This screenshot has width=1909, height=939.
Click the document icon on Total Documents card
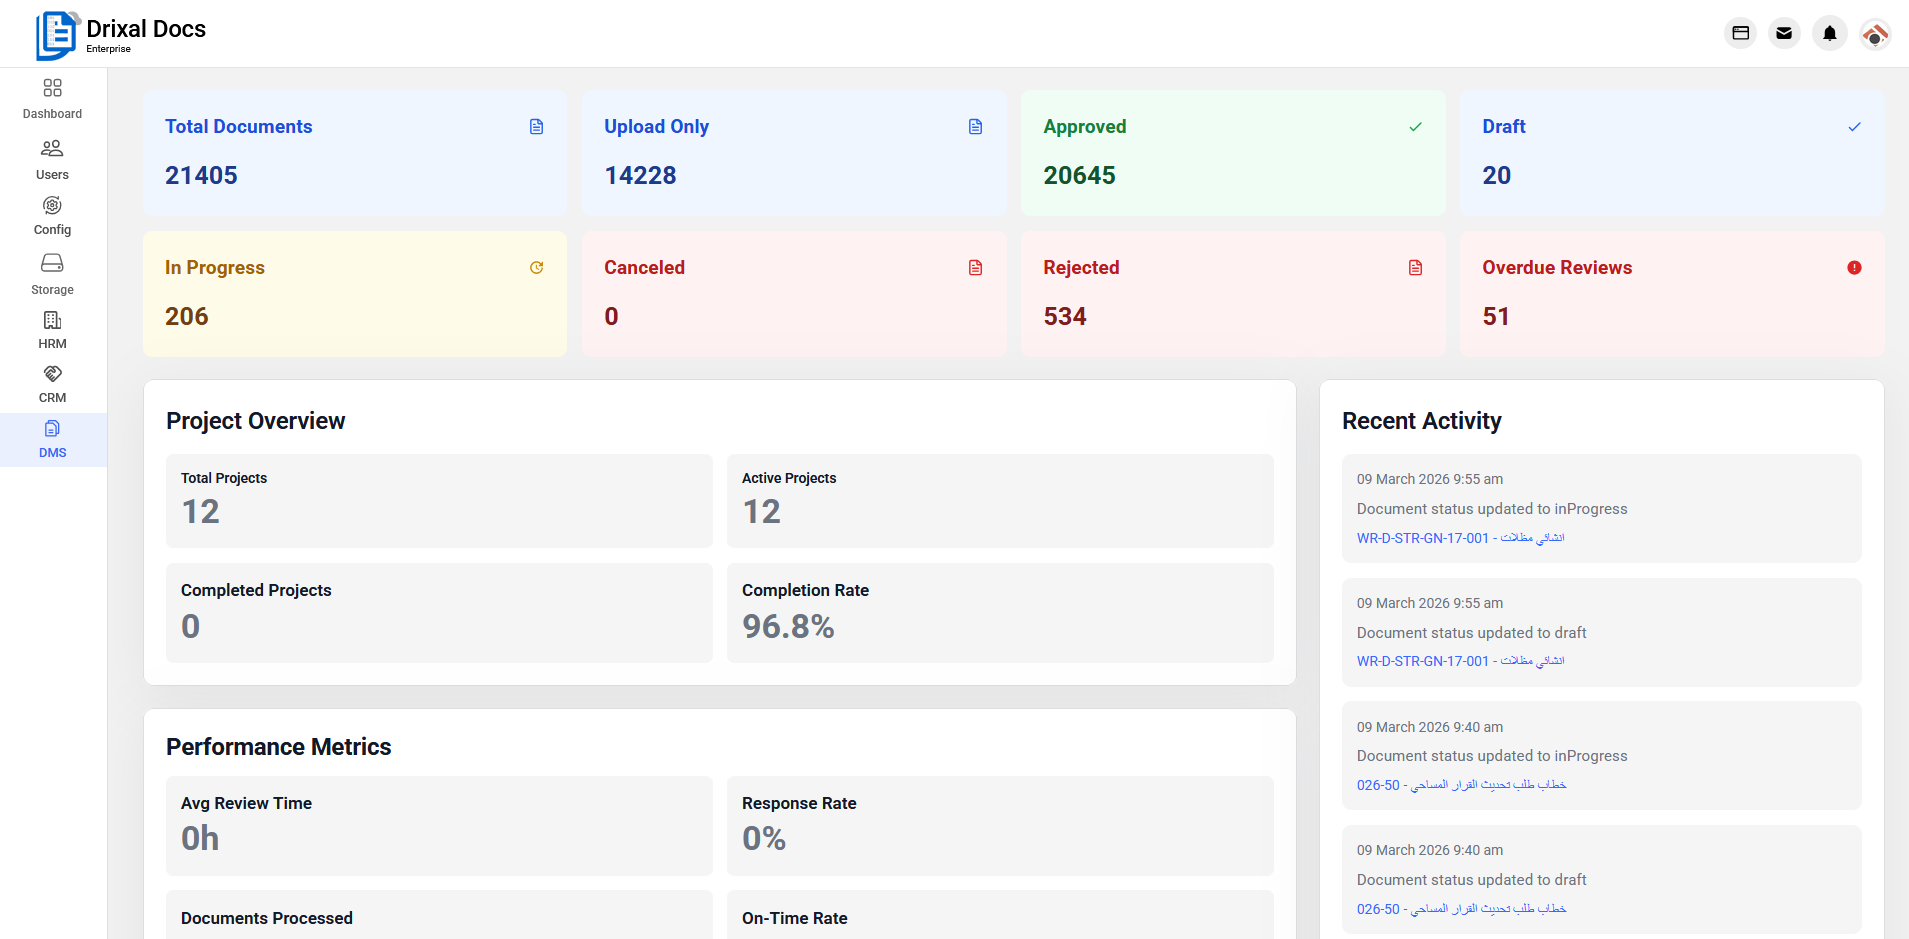[x=537, y=126]
